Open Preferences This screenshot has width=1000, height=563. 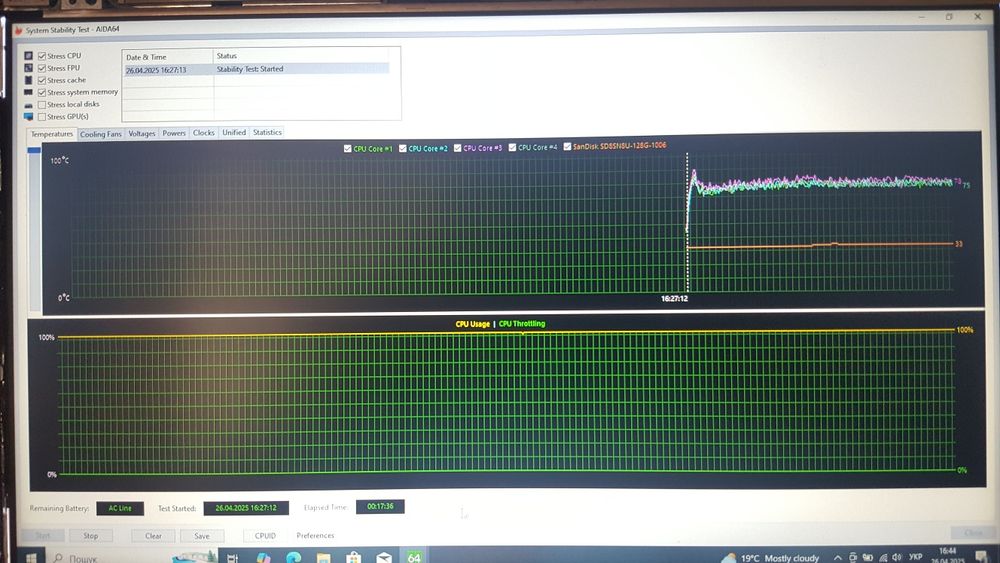point(315,536)
